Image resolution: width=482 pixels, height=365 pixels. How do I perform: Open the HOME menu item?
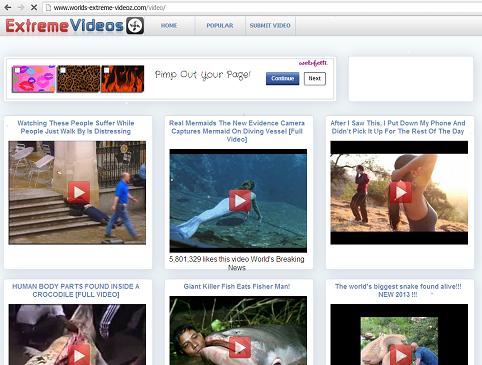pyautogui.click(x=169, y=26)
